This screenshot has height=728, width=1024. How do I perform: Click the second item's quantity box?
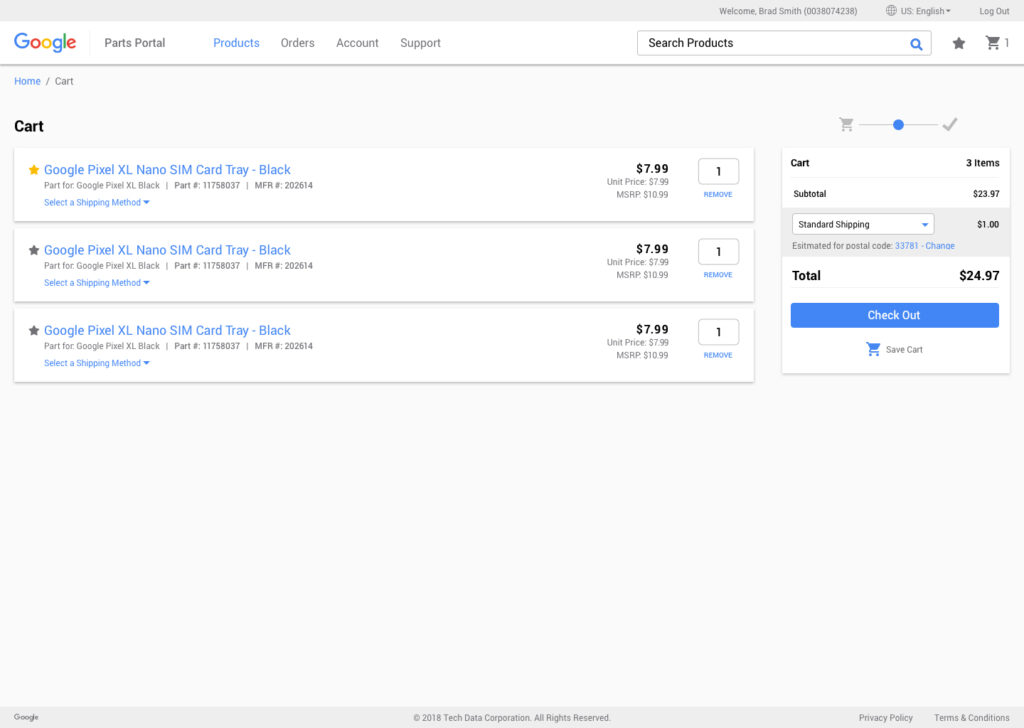point(718,252)
